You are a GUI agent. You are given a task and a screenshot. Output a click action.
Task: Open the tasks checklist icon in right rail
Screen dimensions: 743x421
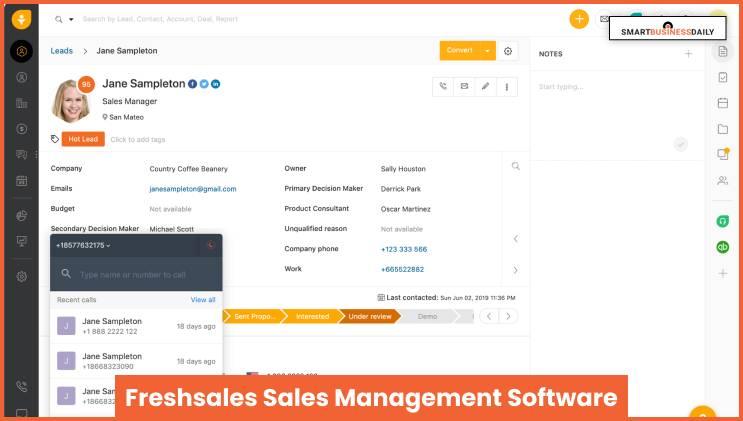point(723,77)
